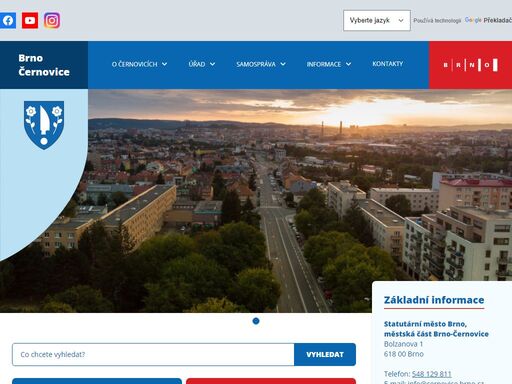Click the Brno-Černovice coat of arms

tap(44, 125)
